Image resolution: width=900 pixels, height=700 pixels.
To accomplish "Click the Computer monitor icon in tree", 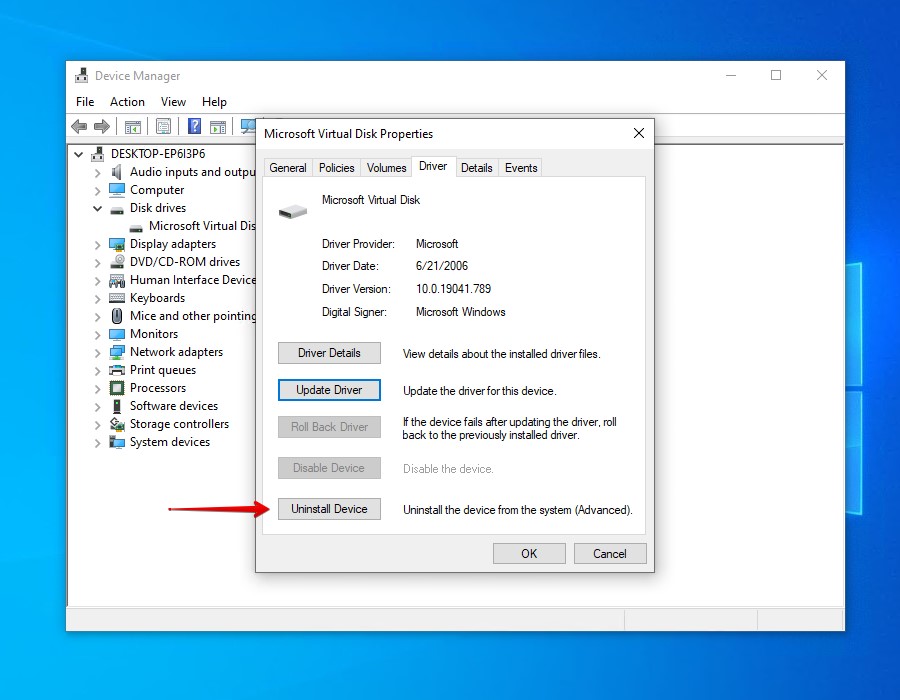I will (x=117, y=189).
